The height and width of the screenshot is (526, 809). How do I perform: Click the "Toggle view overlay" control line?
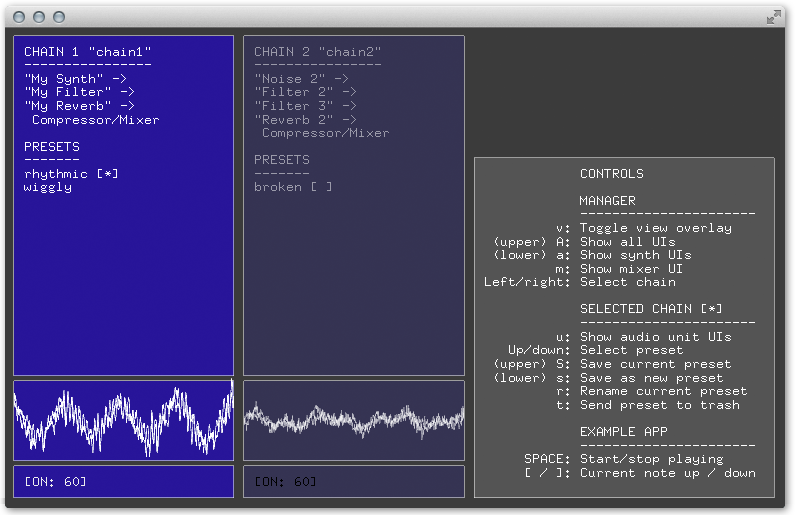click(x=644, y=228)
